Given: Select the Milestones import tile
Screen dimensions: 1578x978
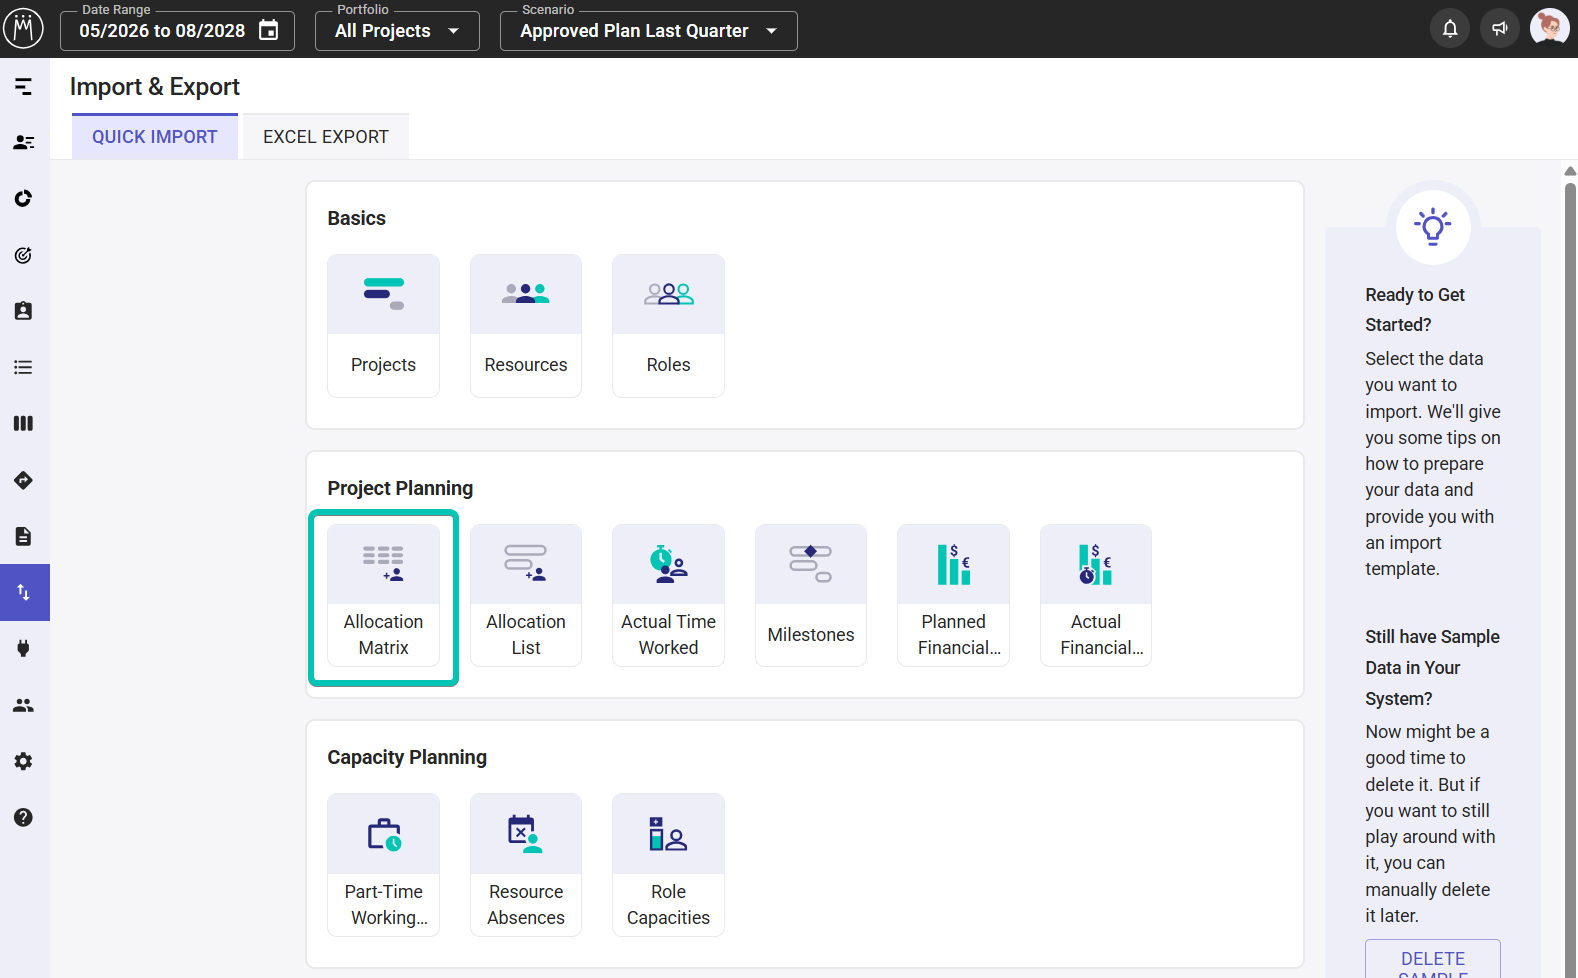Looking at the screenshot, I should coord(811,596).
